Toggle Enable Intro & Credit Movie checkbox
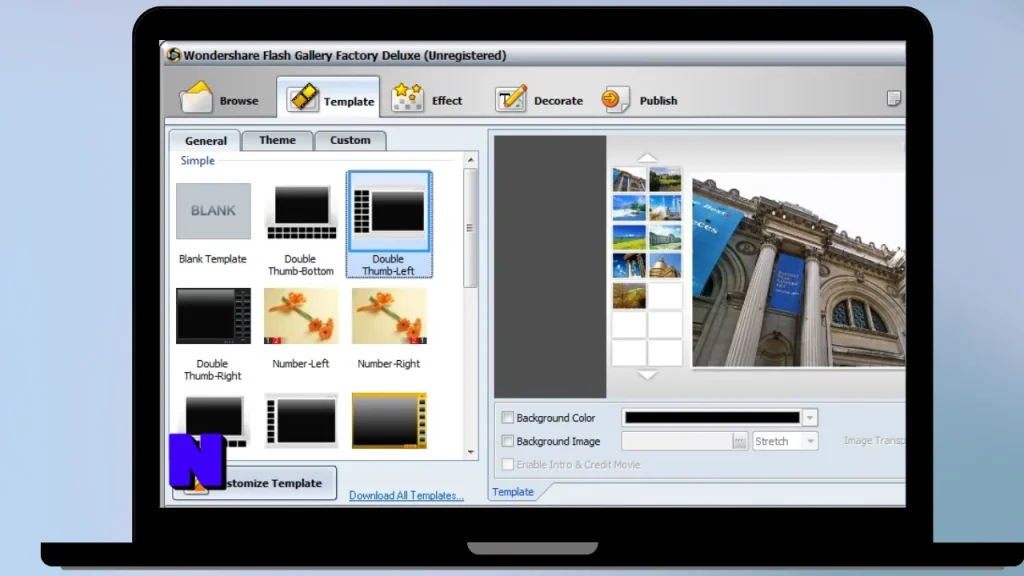This screenshot has width=1024, height=576. (507, 464)
